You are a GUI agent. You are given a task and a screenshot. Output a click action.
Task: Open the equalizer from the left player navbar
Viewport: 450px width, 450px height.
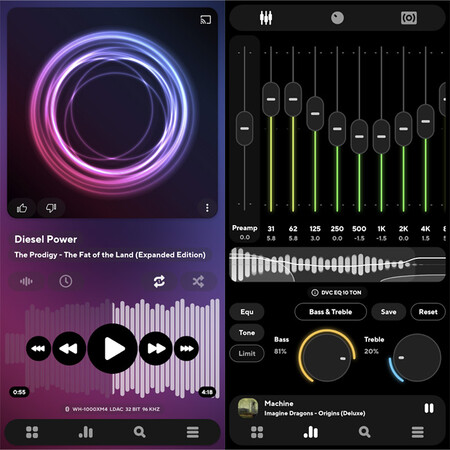(86, 432)
